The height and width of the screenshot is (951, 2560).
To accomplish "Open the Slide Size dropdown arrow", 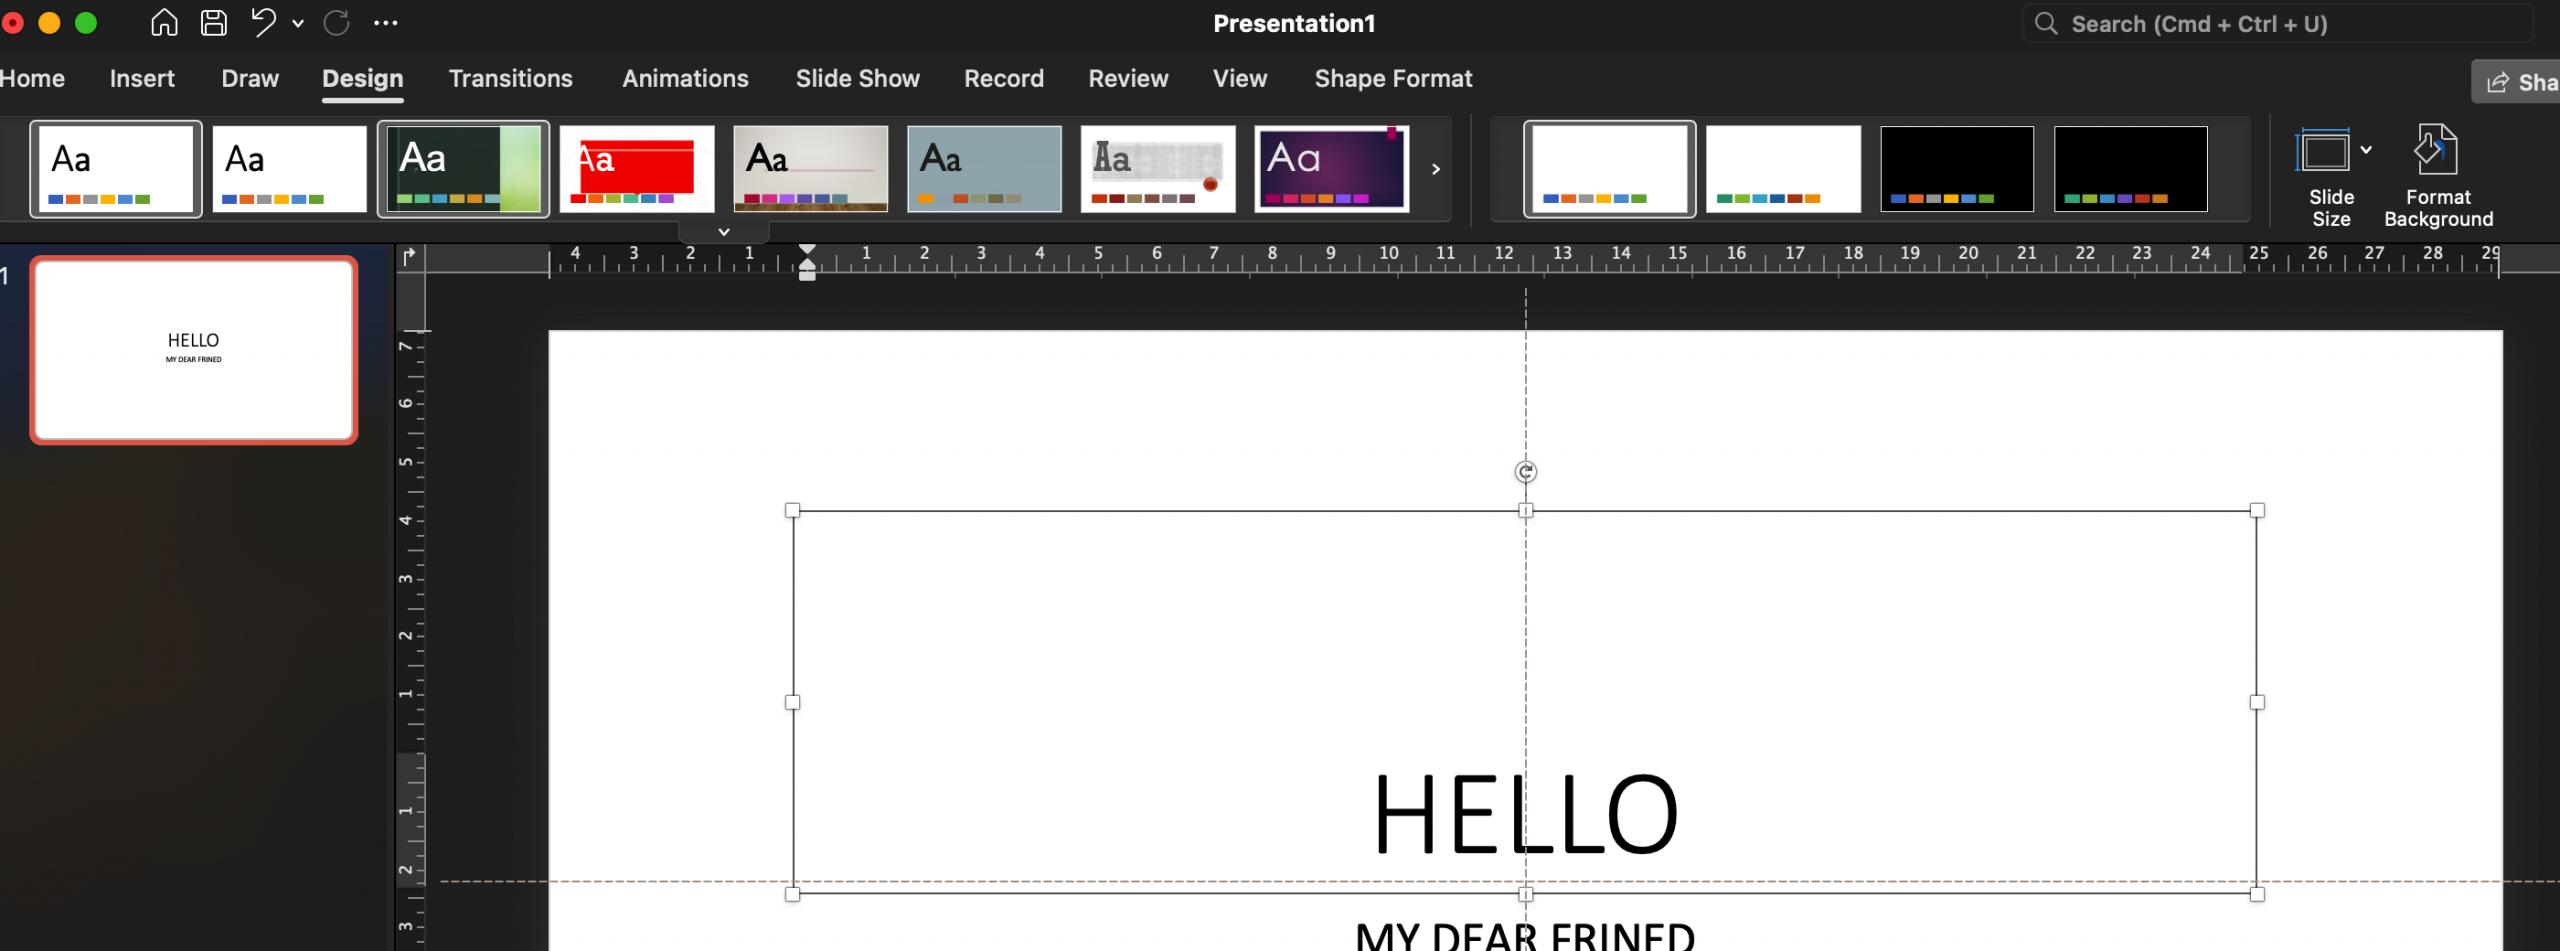I will (x=2366, y=150).
